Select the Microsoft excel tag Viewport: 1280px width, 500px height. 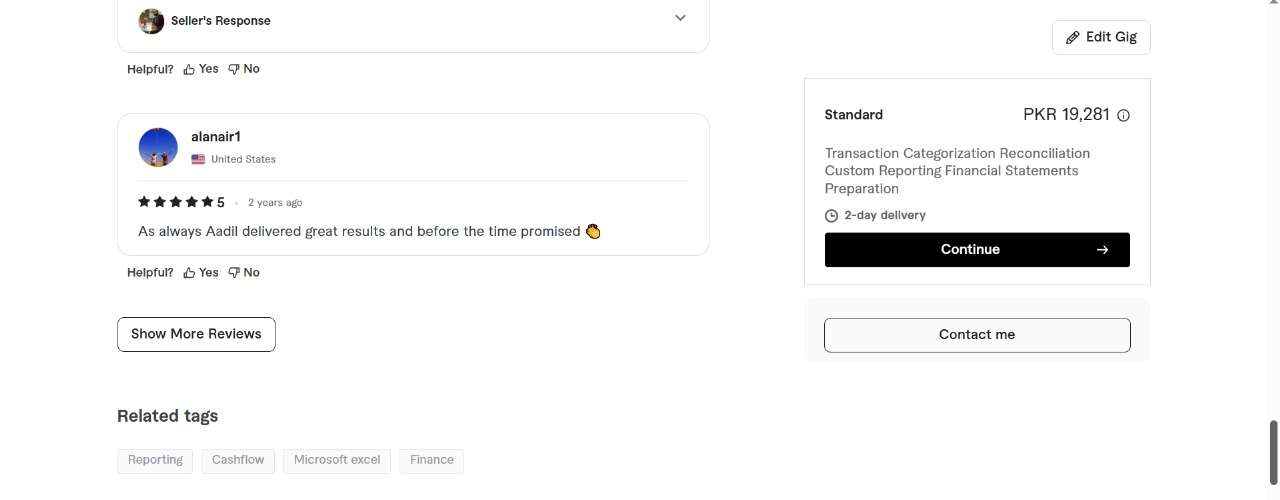(337, 460)
